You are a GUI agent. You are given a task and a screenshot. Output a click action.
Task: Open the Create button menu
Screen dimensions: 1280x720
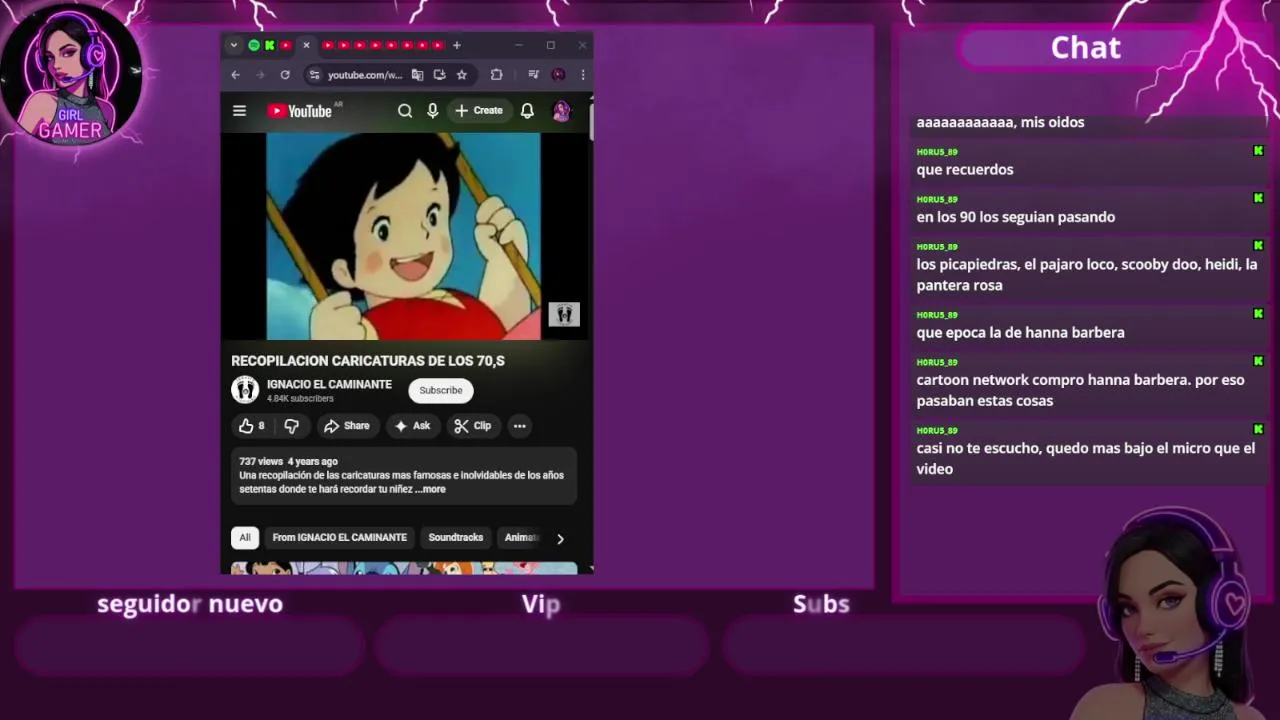[479, 111]
